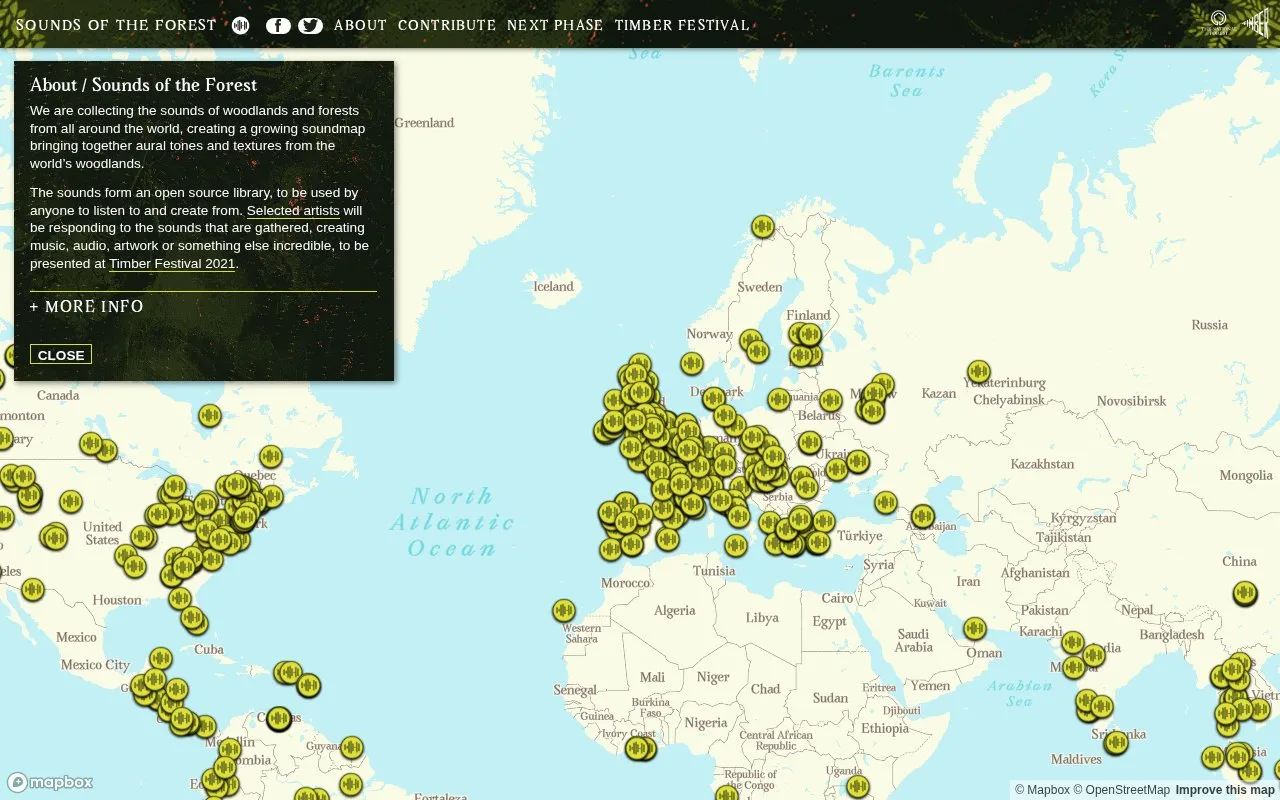Follow the Timber Festival 2021 link
Screen dimensions: 1280x800
pos(172,264)
